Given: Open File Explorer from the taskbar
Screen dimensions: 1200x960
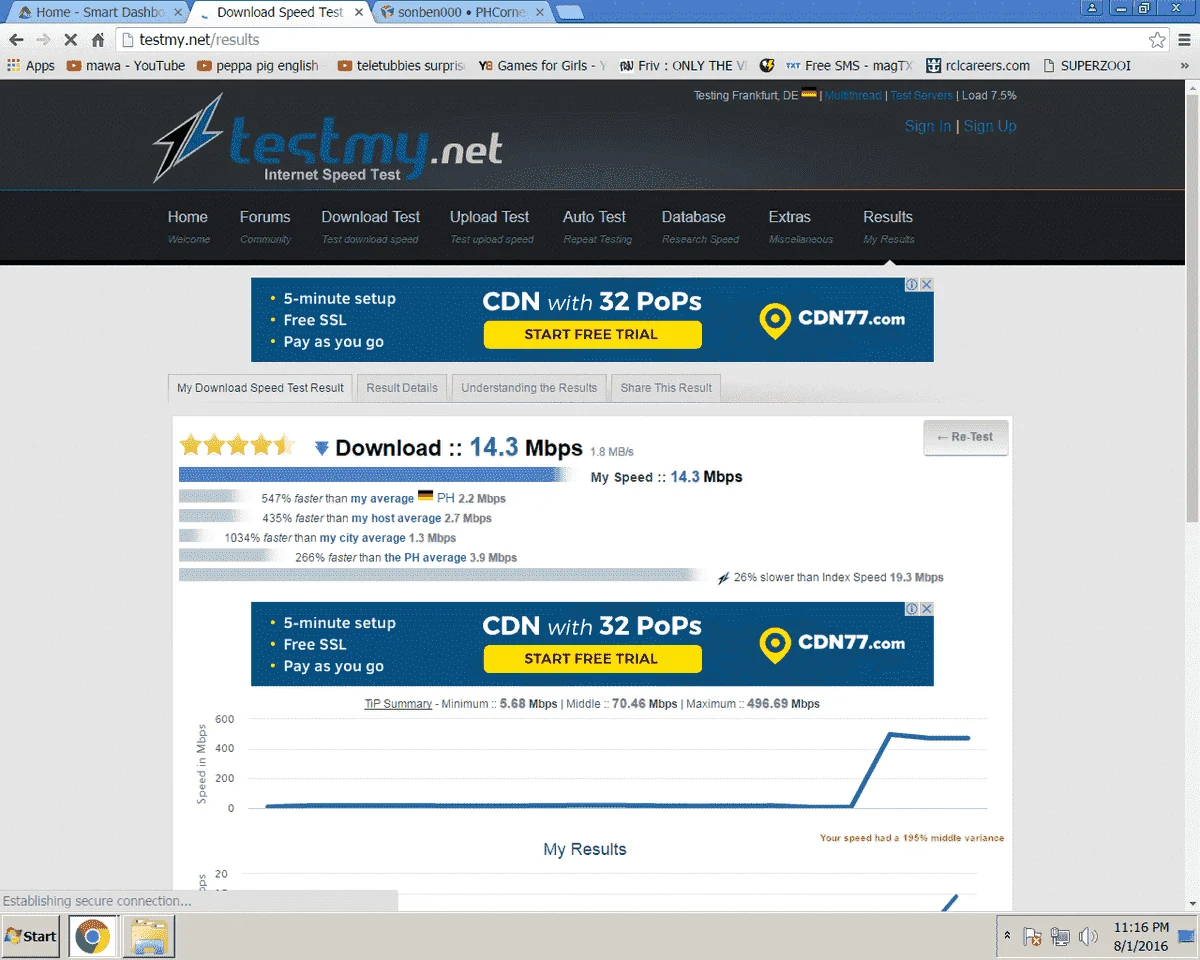Looking at the screenshot, I should 148,936.
